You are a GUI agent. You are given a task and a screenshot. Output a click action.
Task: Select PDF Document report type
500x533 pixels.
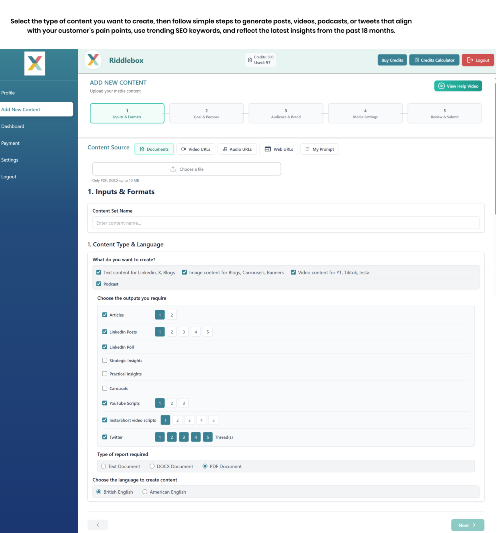pyautogui.click(x=205, y=466)
